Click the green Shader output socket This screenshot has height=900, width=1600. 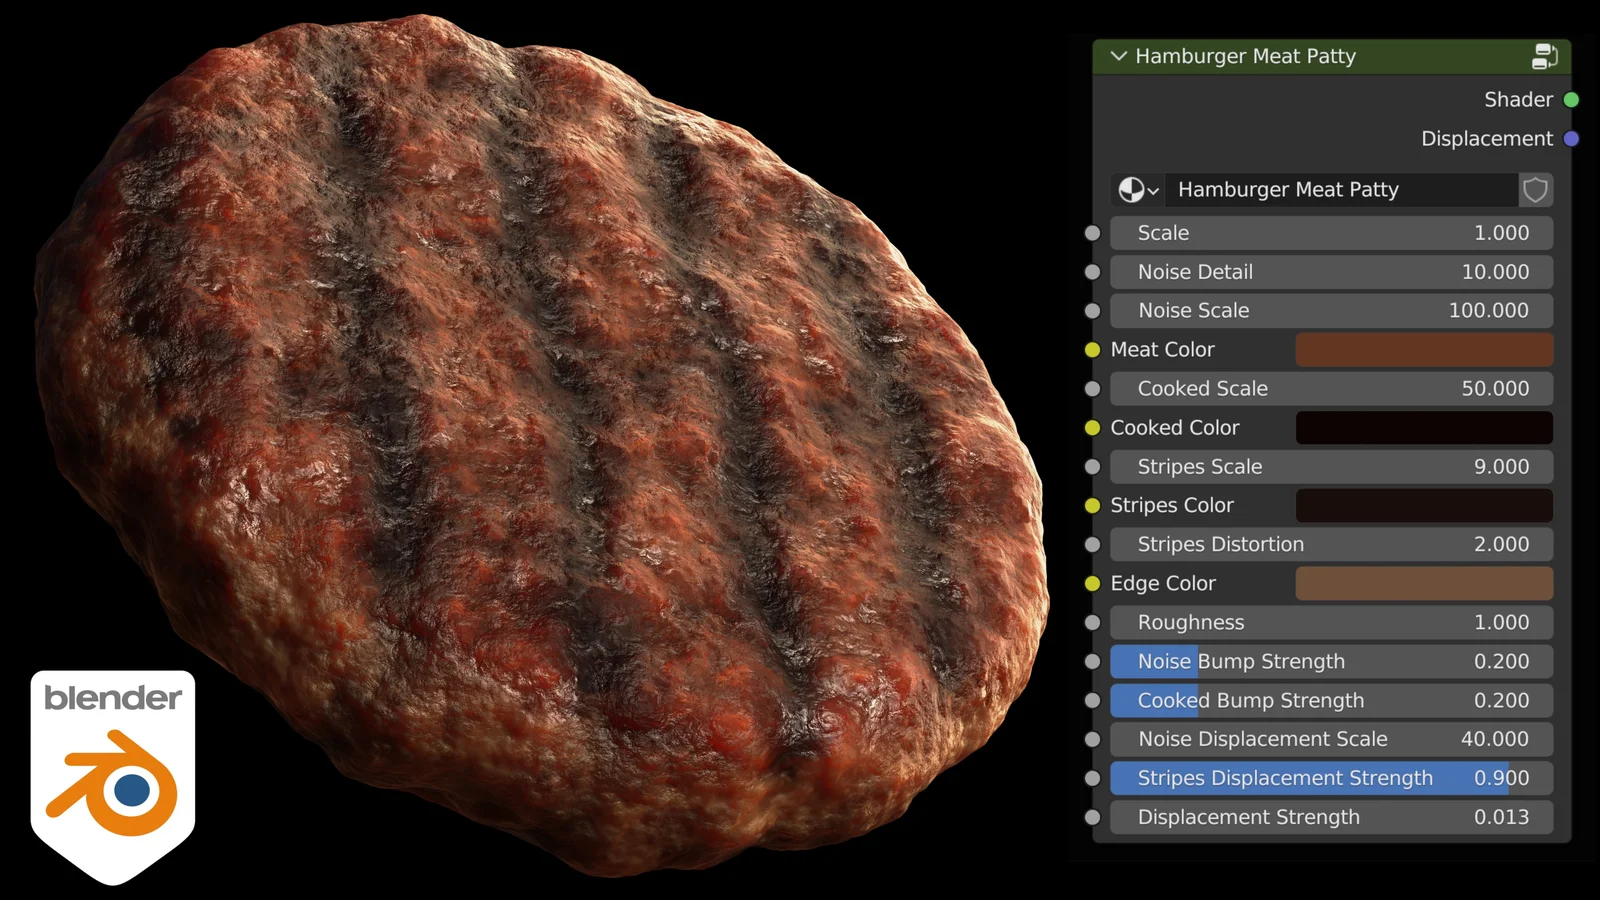point(1571,100)
